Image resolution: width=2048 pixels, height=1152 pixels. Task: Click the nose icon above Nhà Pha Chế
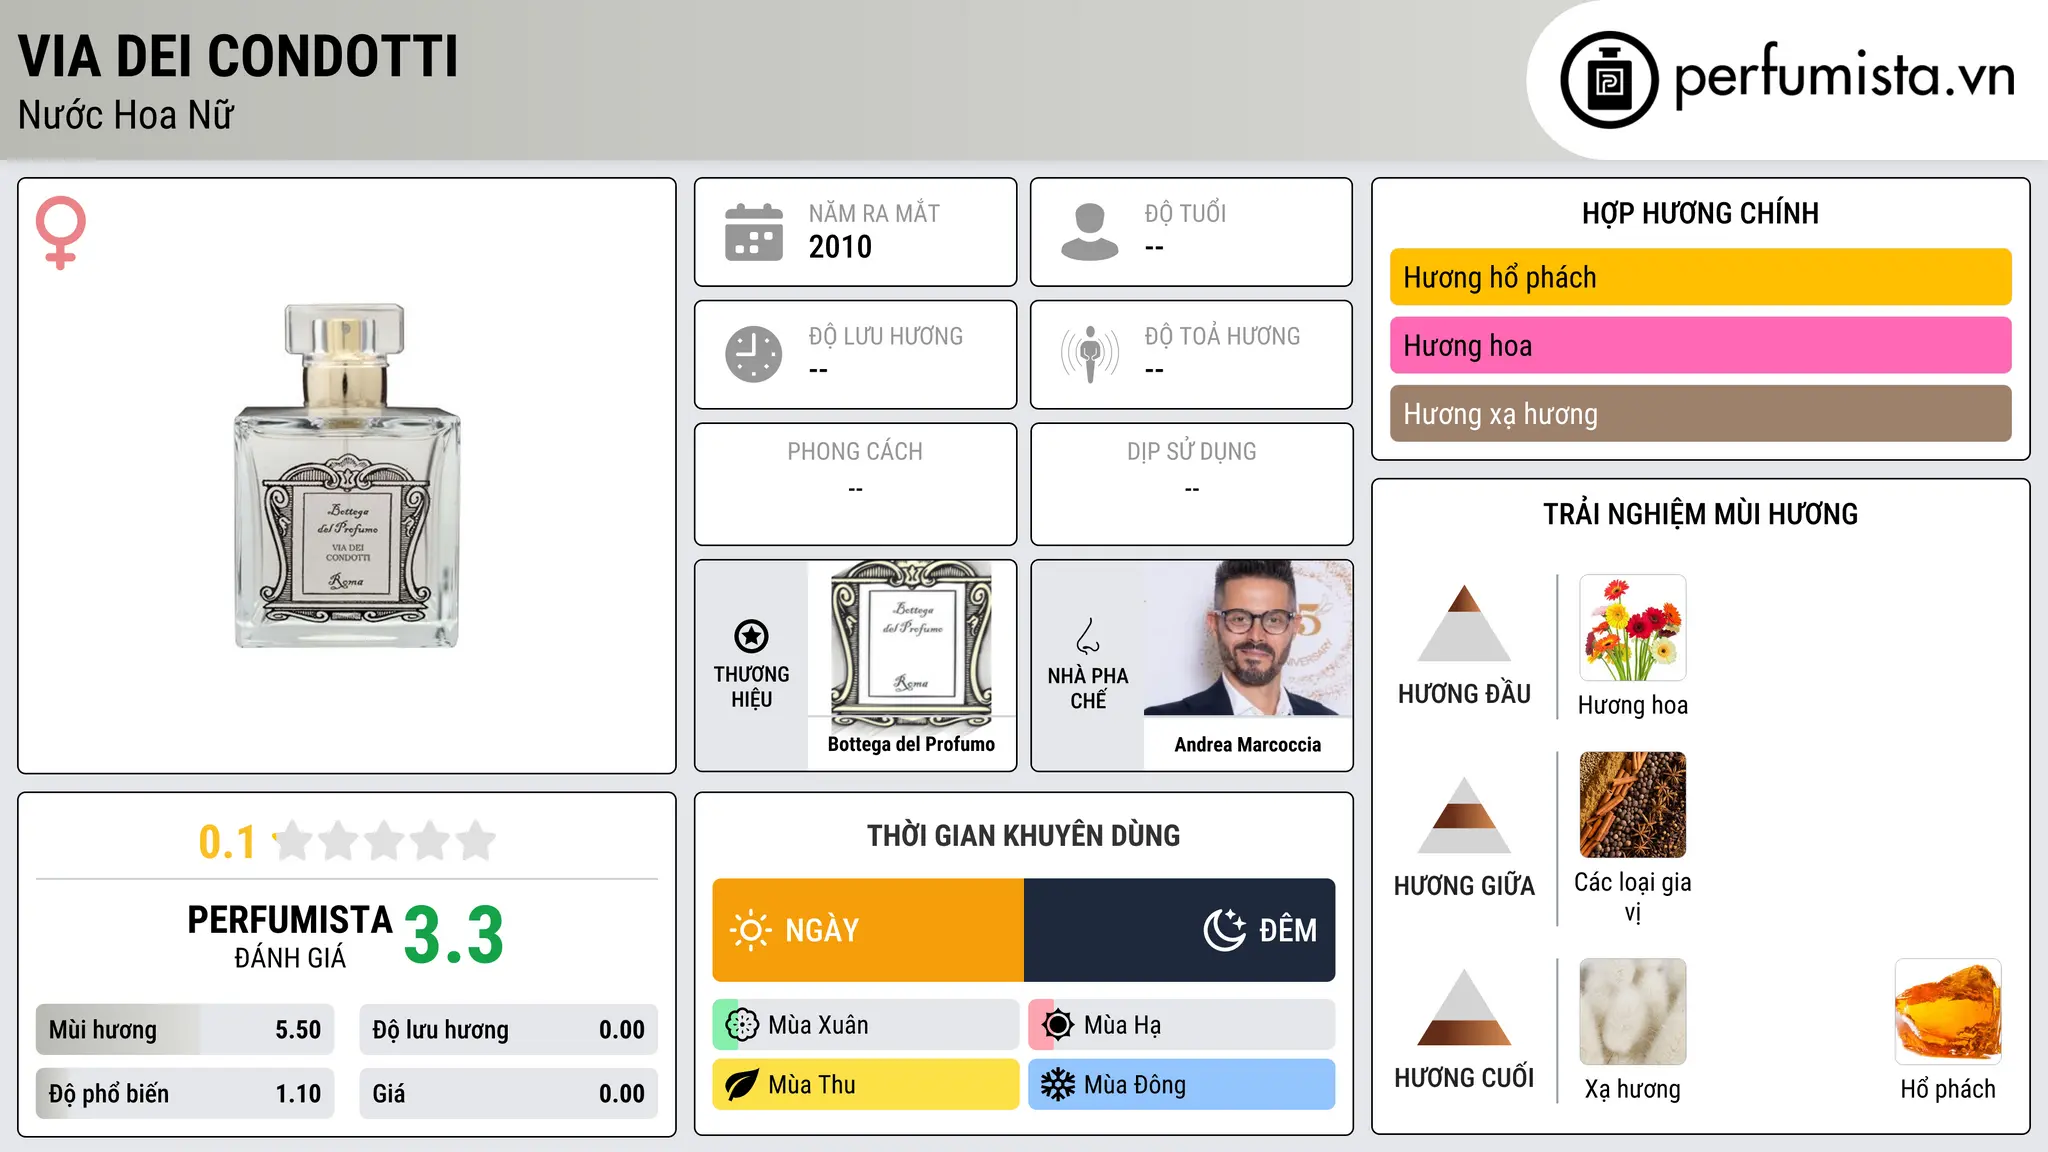click(1088, 636)
